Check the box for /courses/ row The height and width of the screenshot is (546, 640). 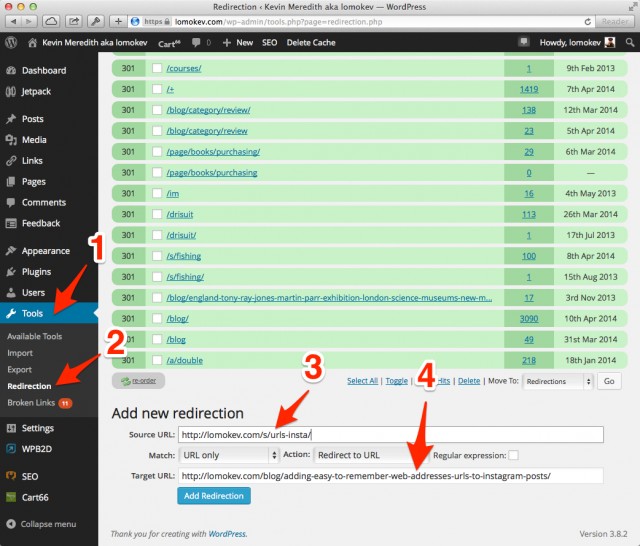157,68
